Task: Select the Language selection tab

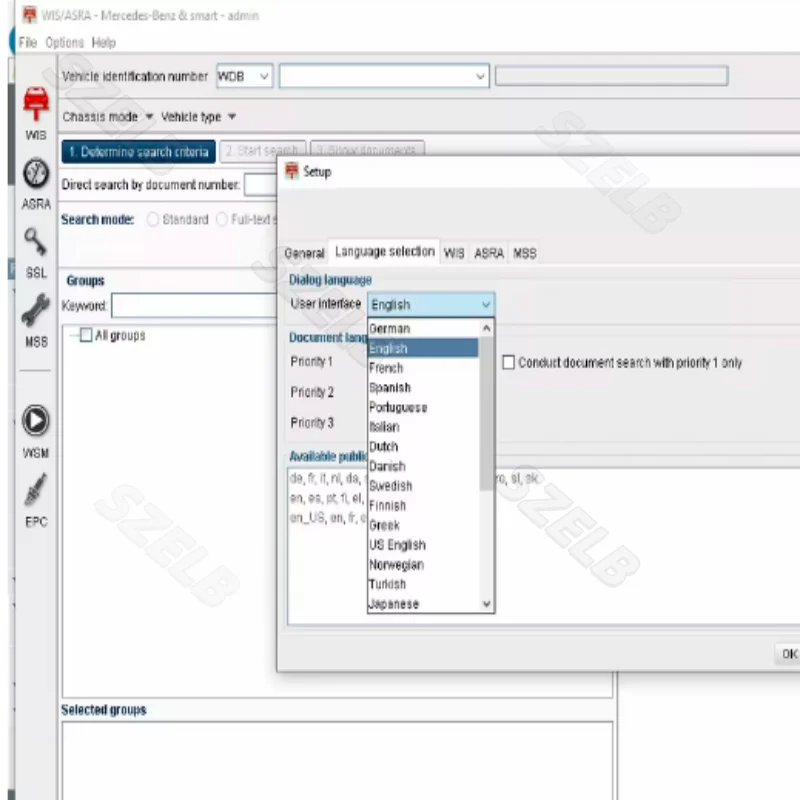Action: (x=385, y=252)
